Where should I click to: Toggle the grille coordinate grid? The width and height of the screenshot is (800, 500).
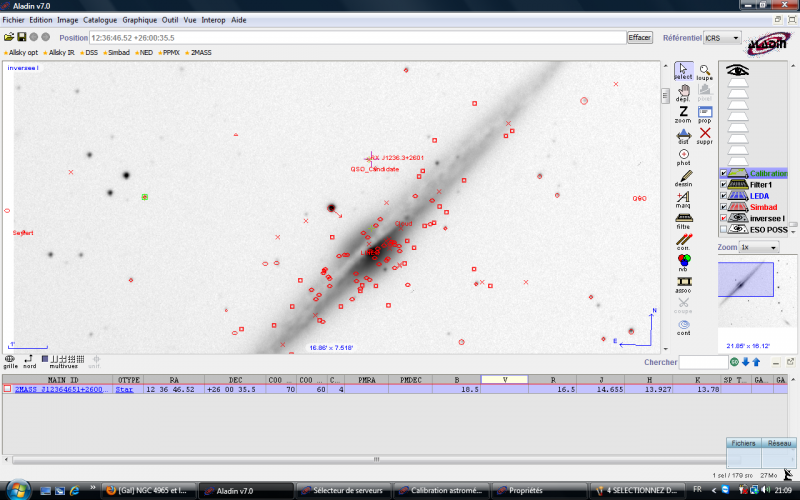[x=10, y=362]
